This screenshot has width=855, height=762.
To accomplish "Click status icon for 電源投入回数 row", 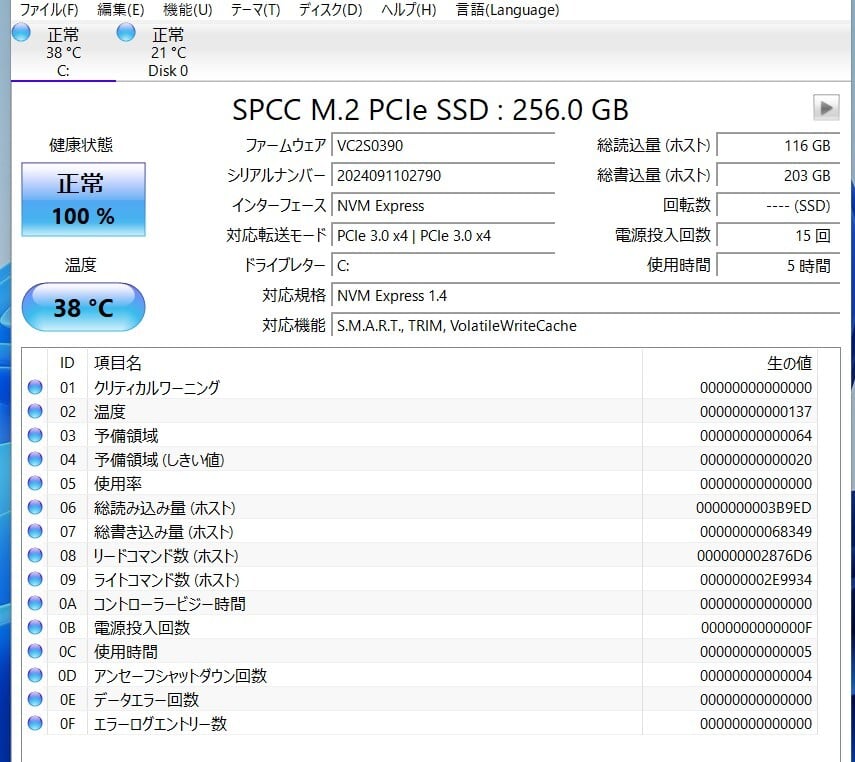I will point(35,628).
